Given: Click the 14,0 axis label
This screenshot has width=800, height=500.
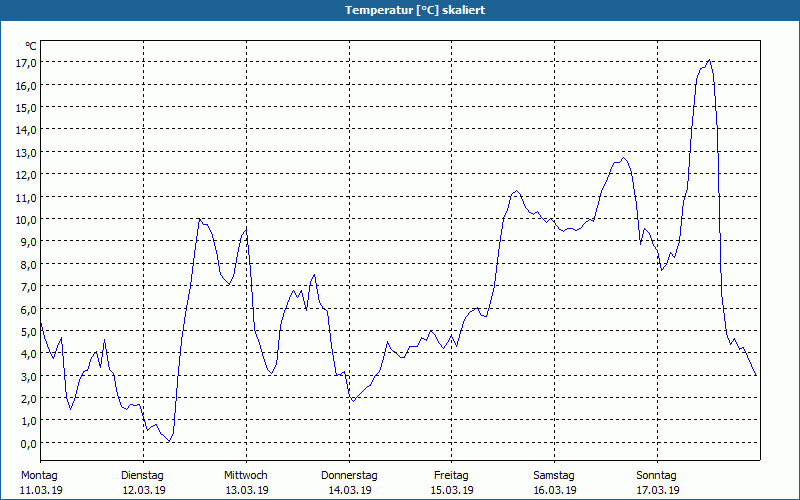Looking at the screenshot, I should [26, 130].
